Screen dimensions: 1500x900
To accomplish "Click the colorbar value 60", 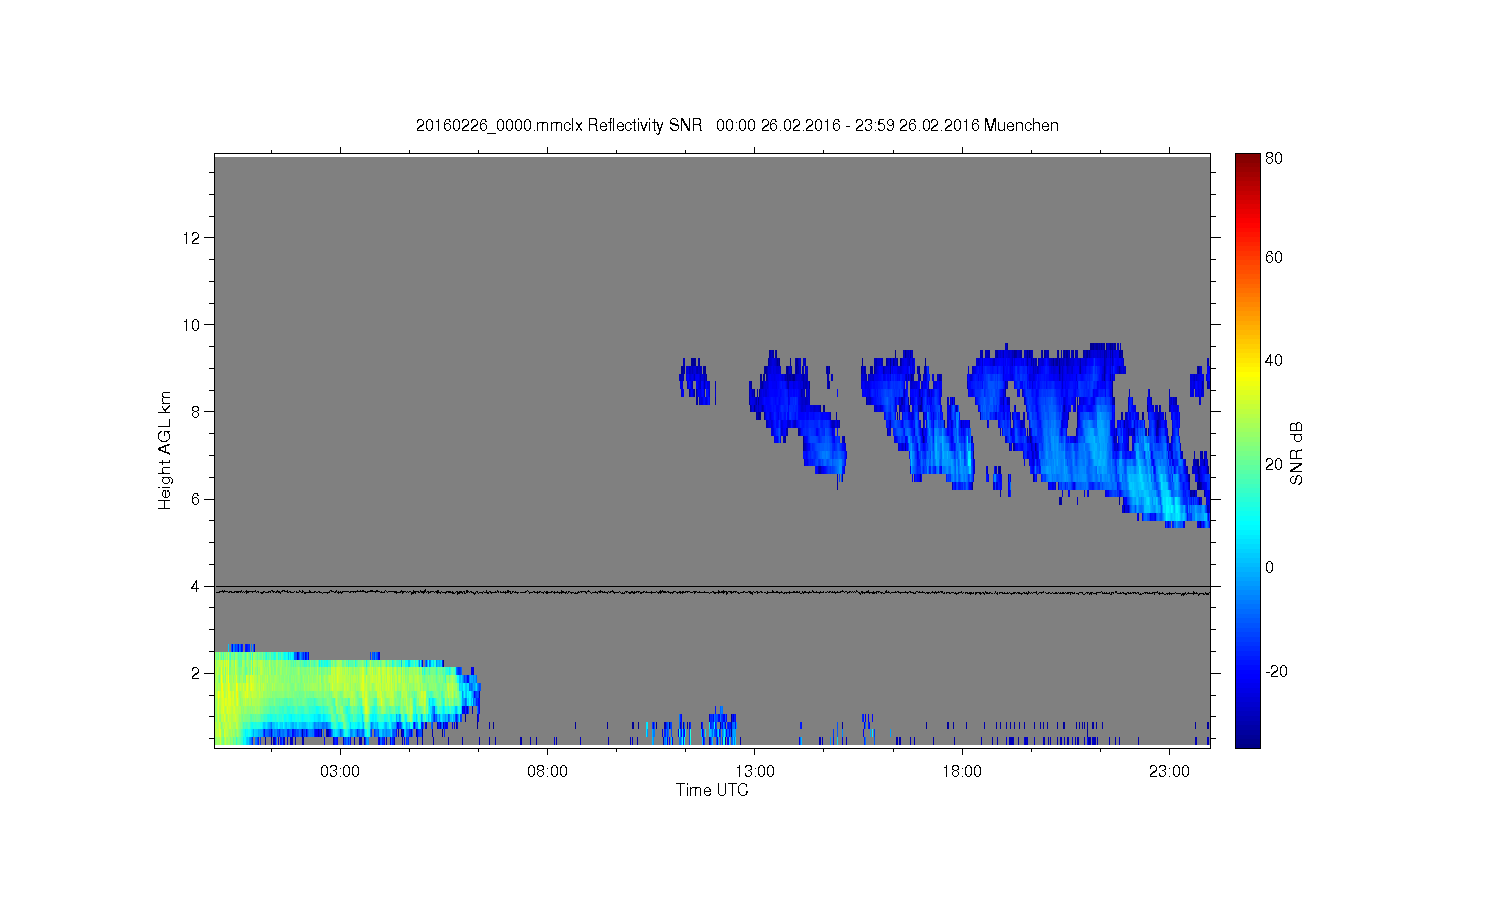I will pyautogui.click(x=1274, y=258).
